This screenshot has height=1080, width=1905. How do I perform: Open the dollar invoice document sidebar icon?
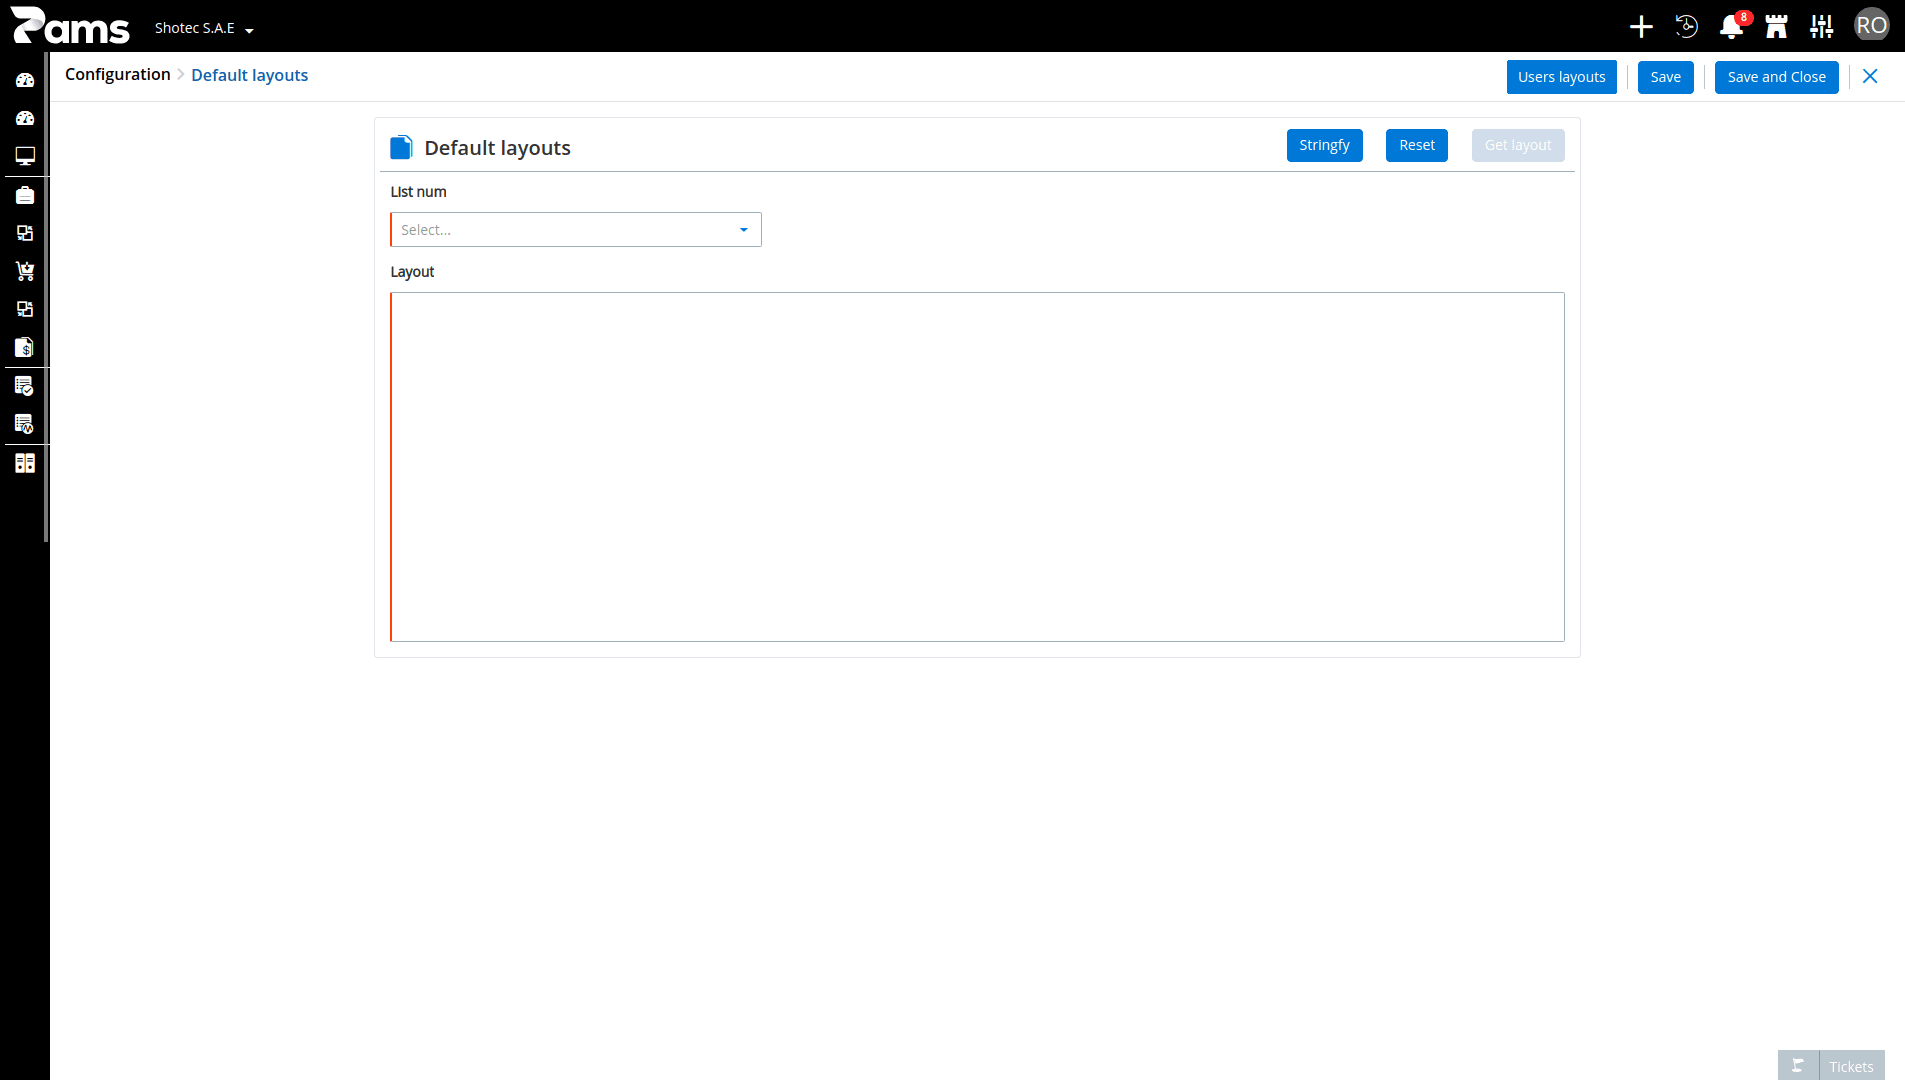(x=25, y=347)
